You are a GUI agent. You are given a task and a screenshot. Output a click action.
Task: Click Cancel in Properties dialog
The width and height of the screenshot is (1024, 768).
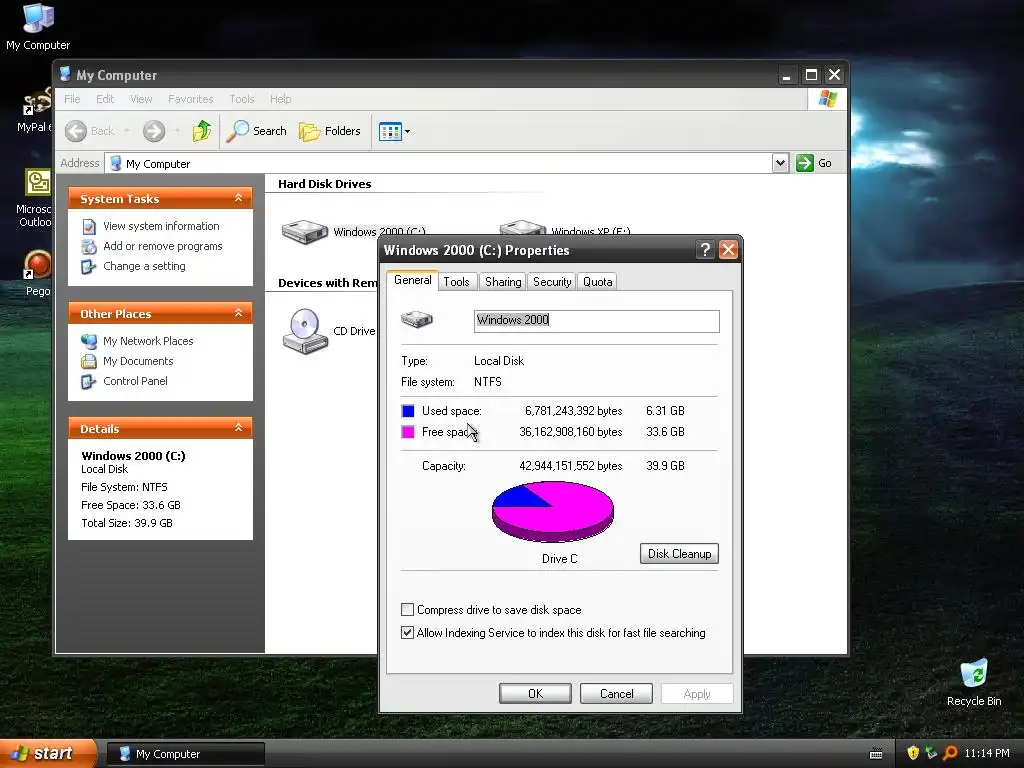616,694
